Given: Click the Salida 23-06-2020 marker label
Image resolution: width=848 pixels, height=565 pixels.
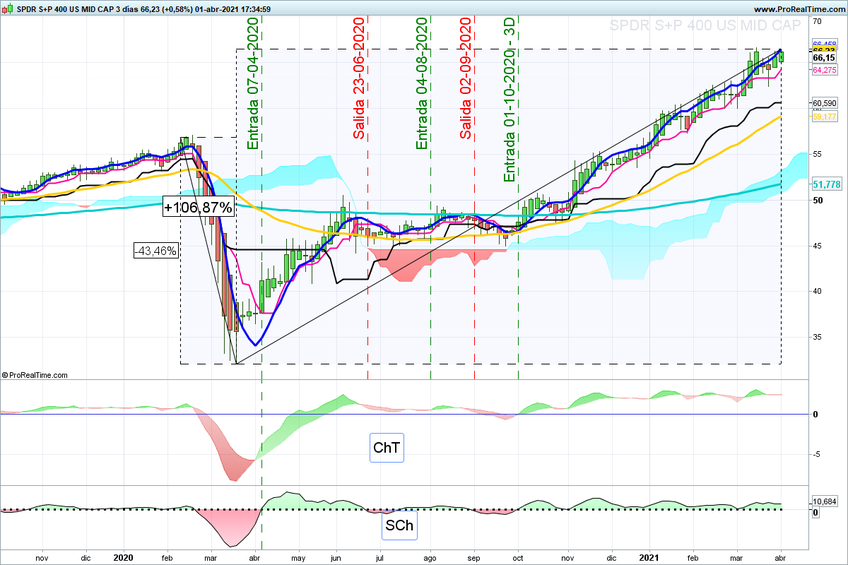Looking at the screenshot, I should click(359, 78).
